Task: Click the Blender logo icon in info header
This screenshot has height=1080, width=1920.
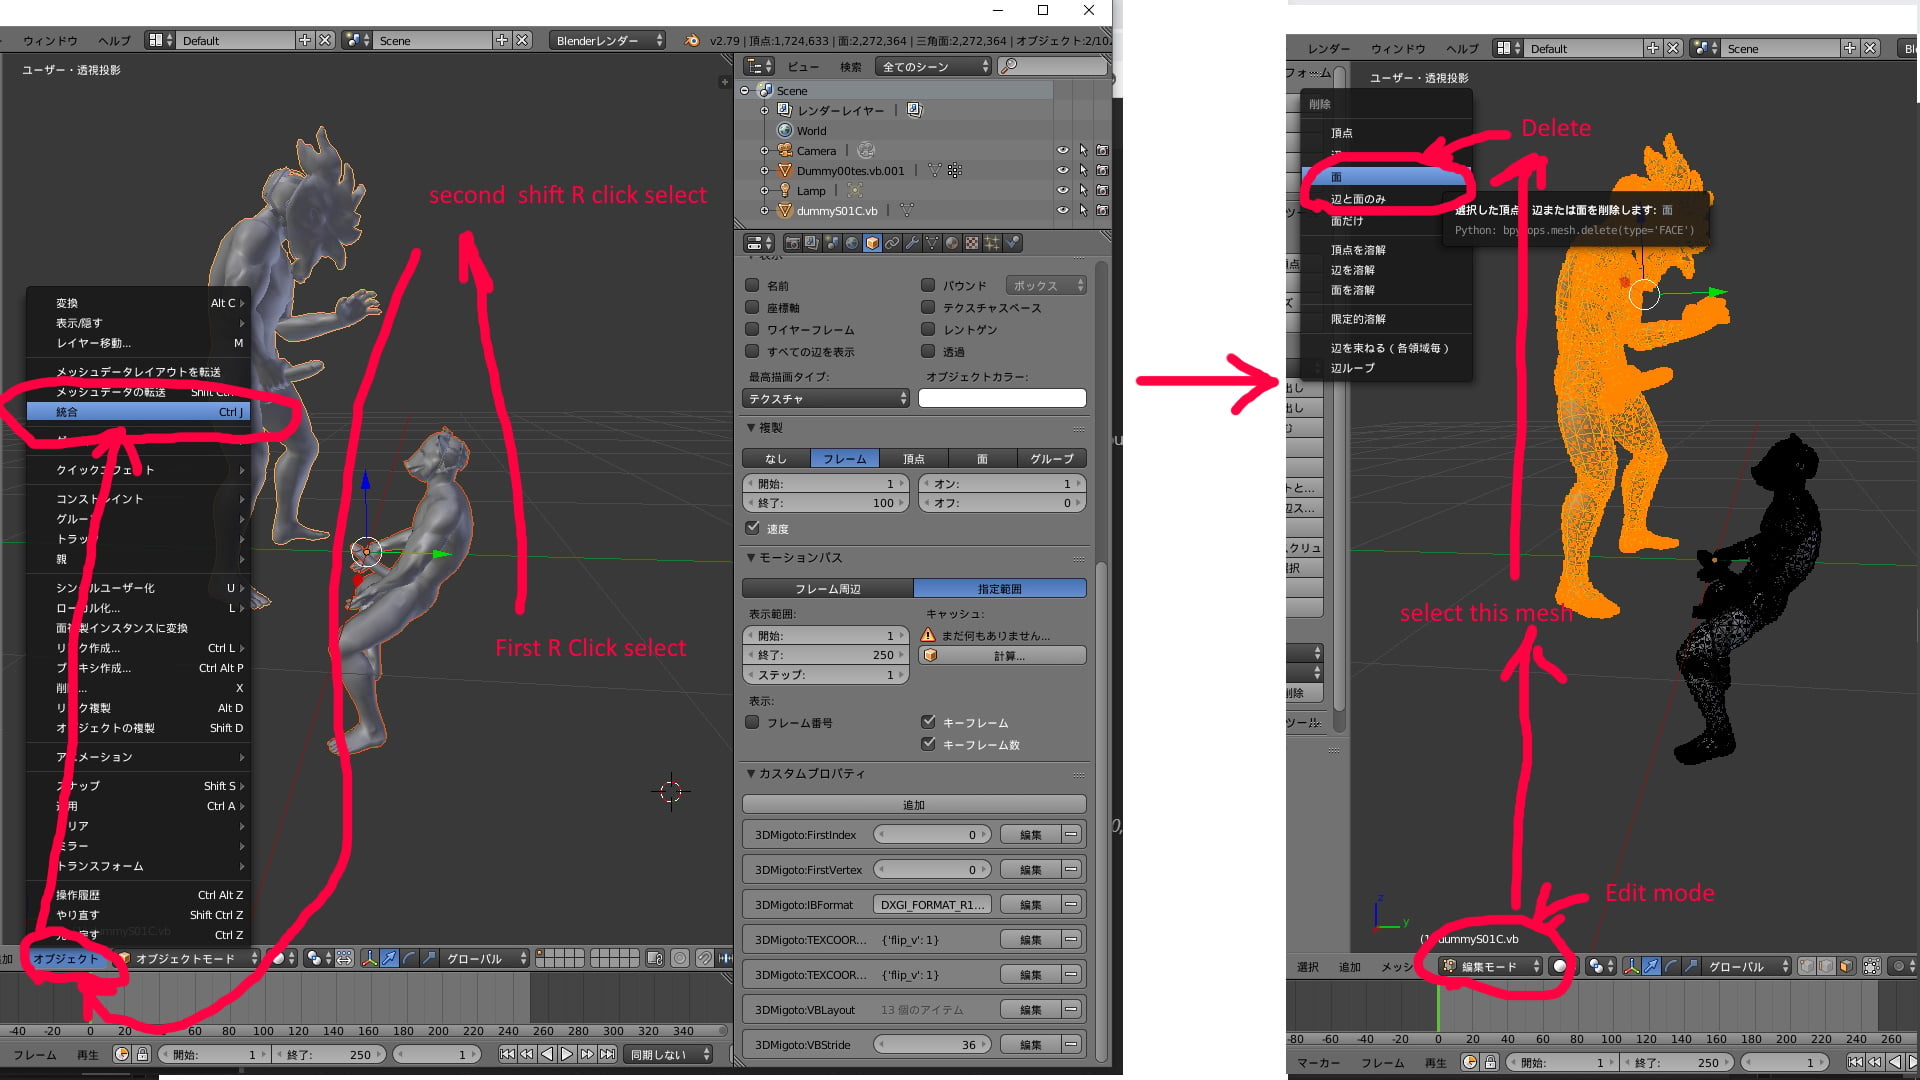Action: tap(692, 41)
